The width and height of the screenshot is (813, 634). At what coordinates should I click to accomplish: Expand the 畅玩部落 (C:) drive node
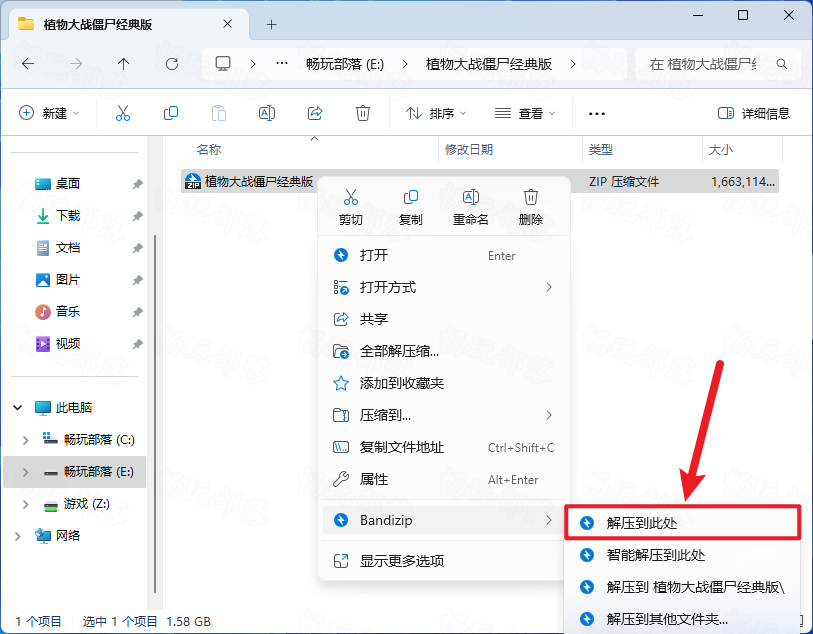[25, 440]
